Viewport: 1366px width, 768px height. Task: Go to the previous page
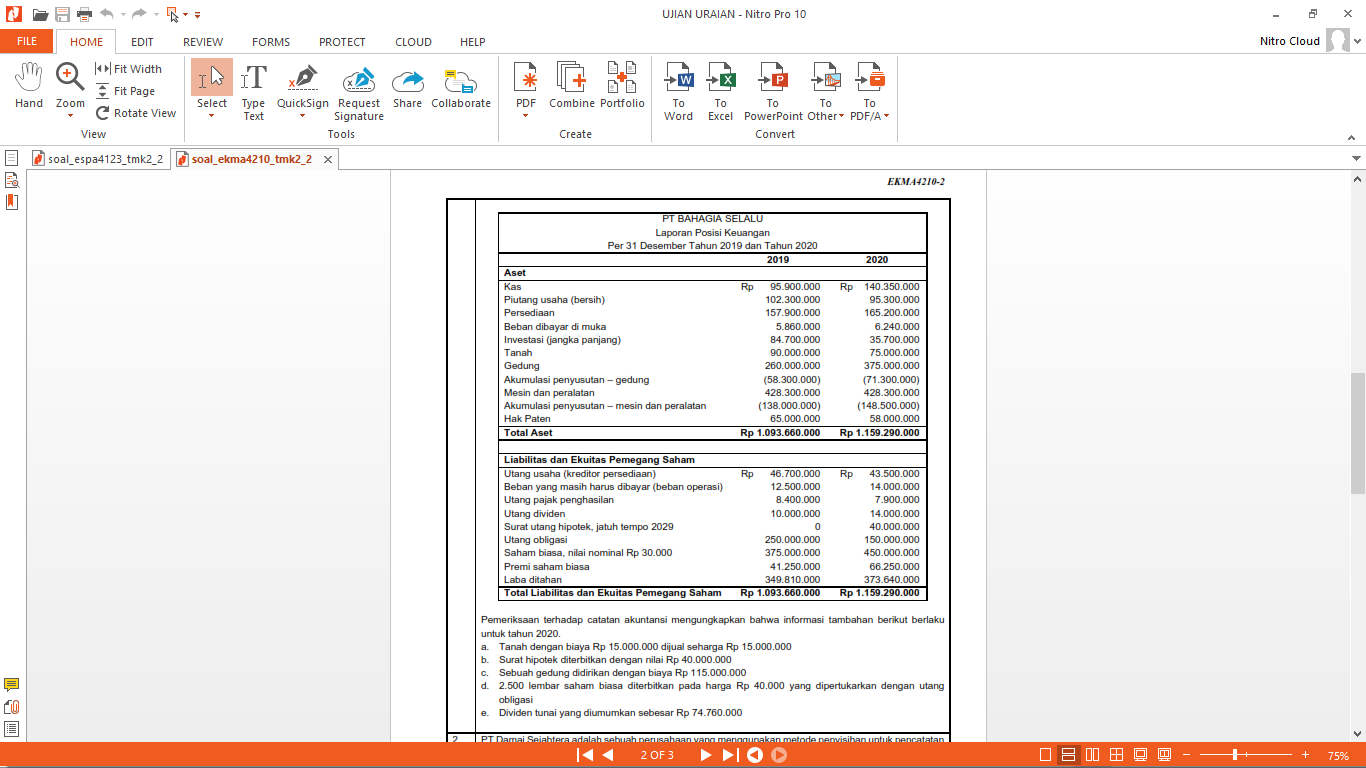point(607,755)
